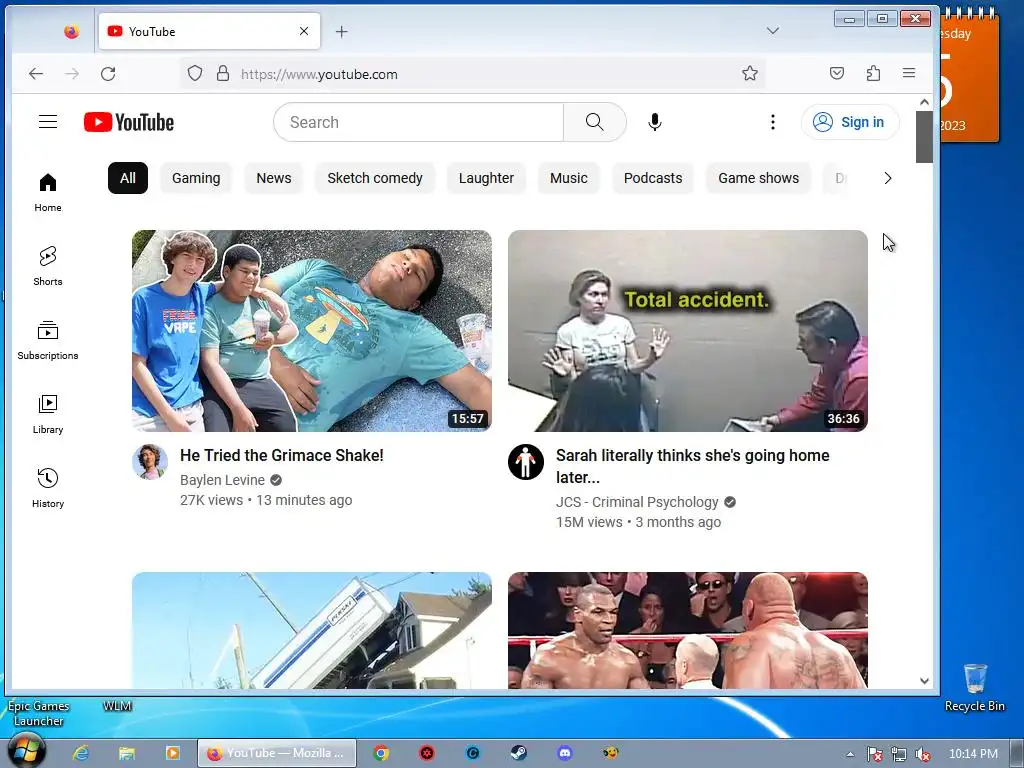Open Google Chrome from the taskbar

pos(381,753)
